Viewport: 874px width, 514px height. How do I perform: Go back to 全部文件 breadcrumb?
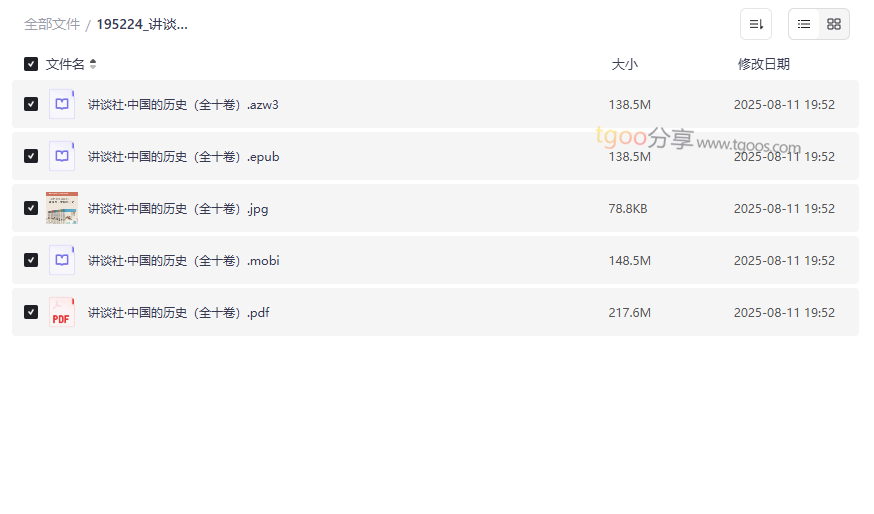click(x=52, y=24)
